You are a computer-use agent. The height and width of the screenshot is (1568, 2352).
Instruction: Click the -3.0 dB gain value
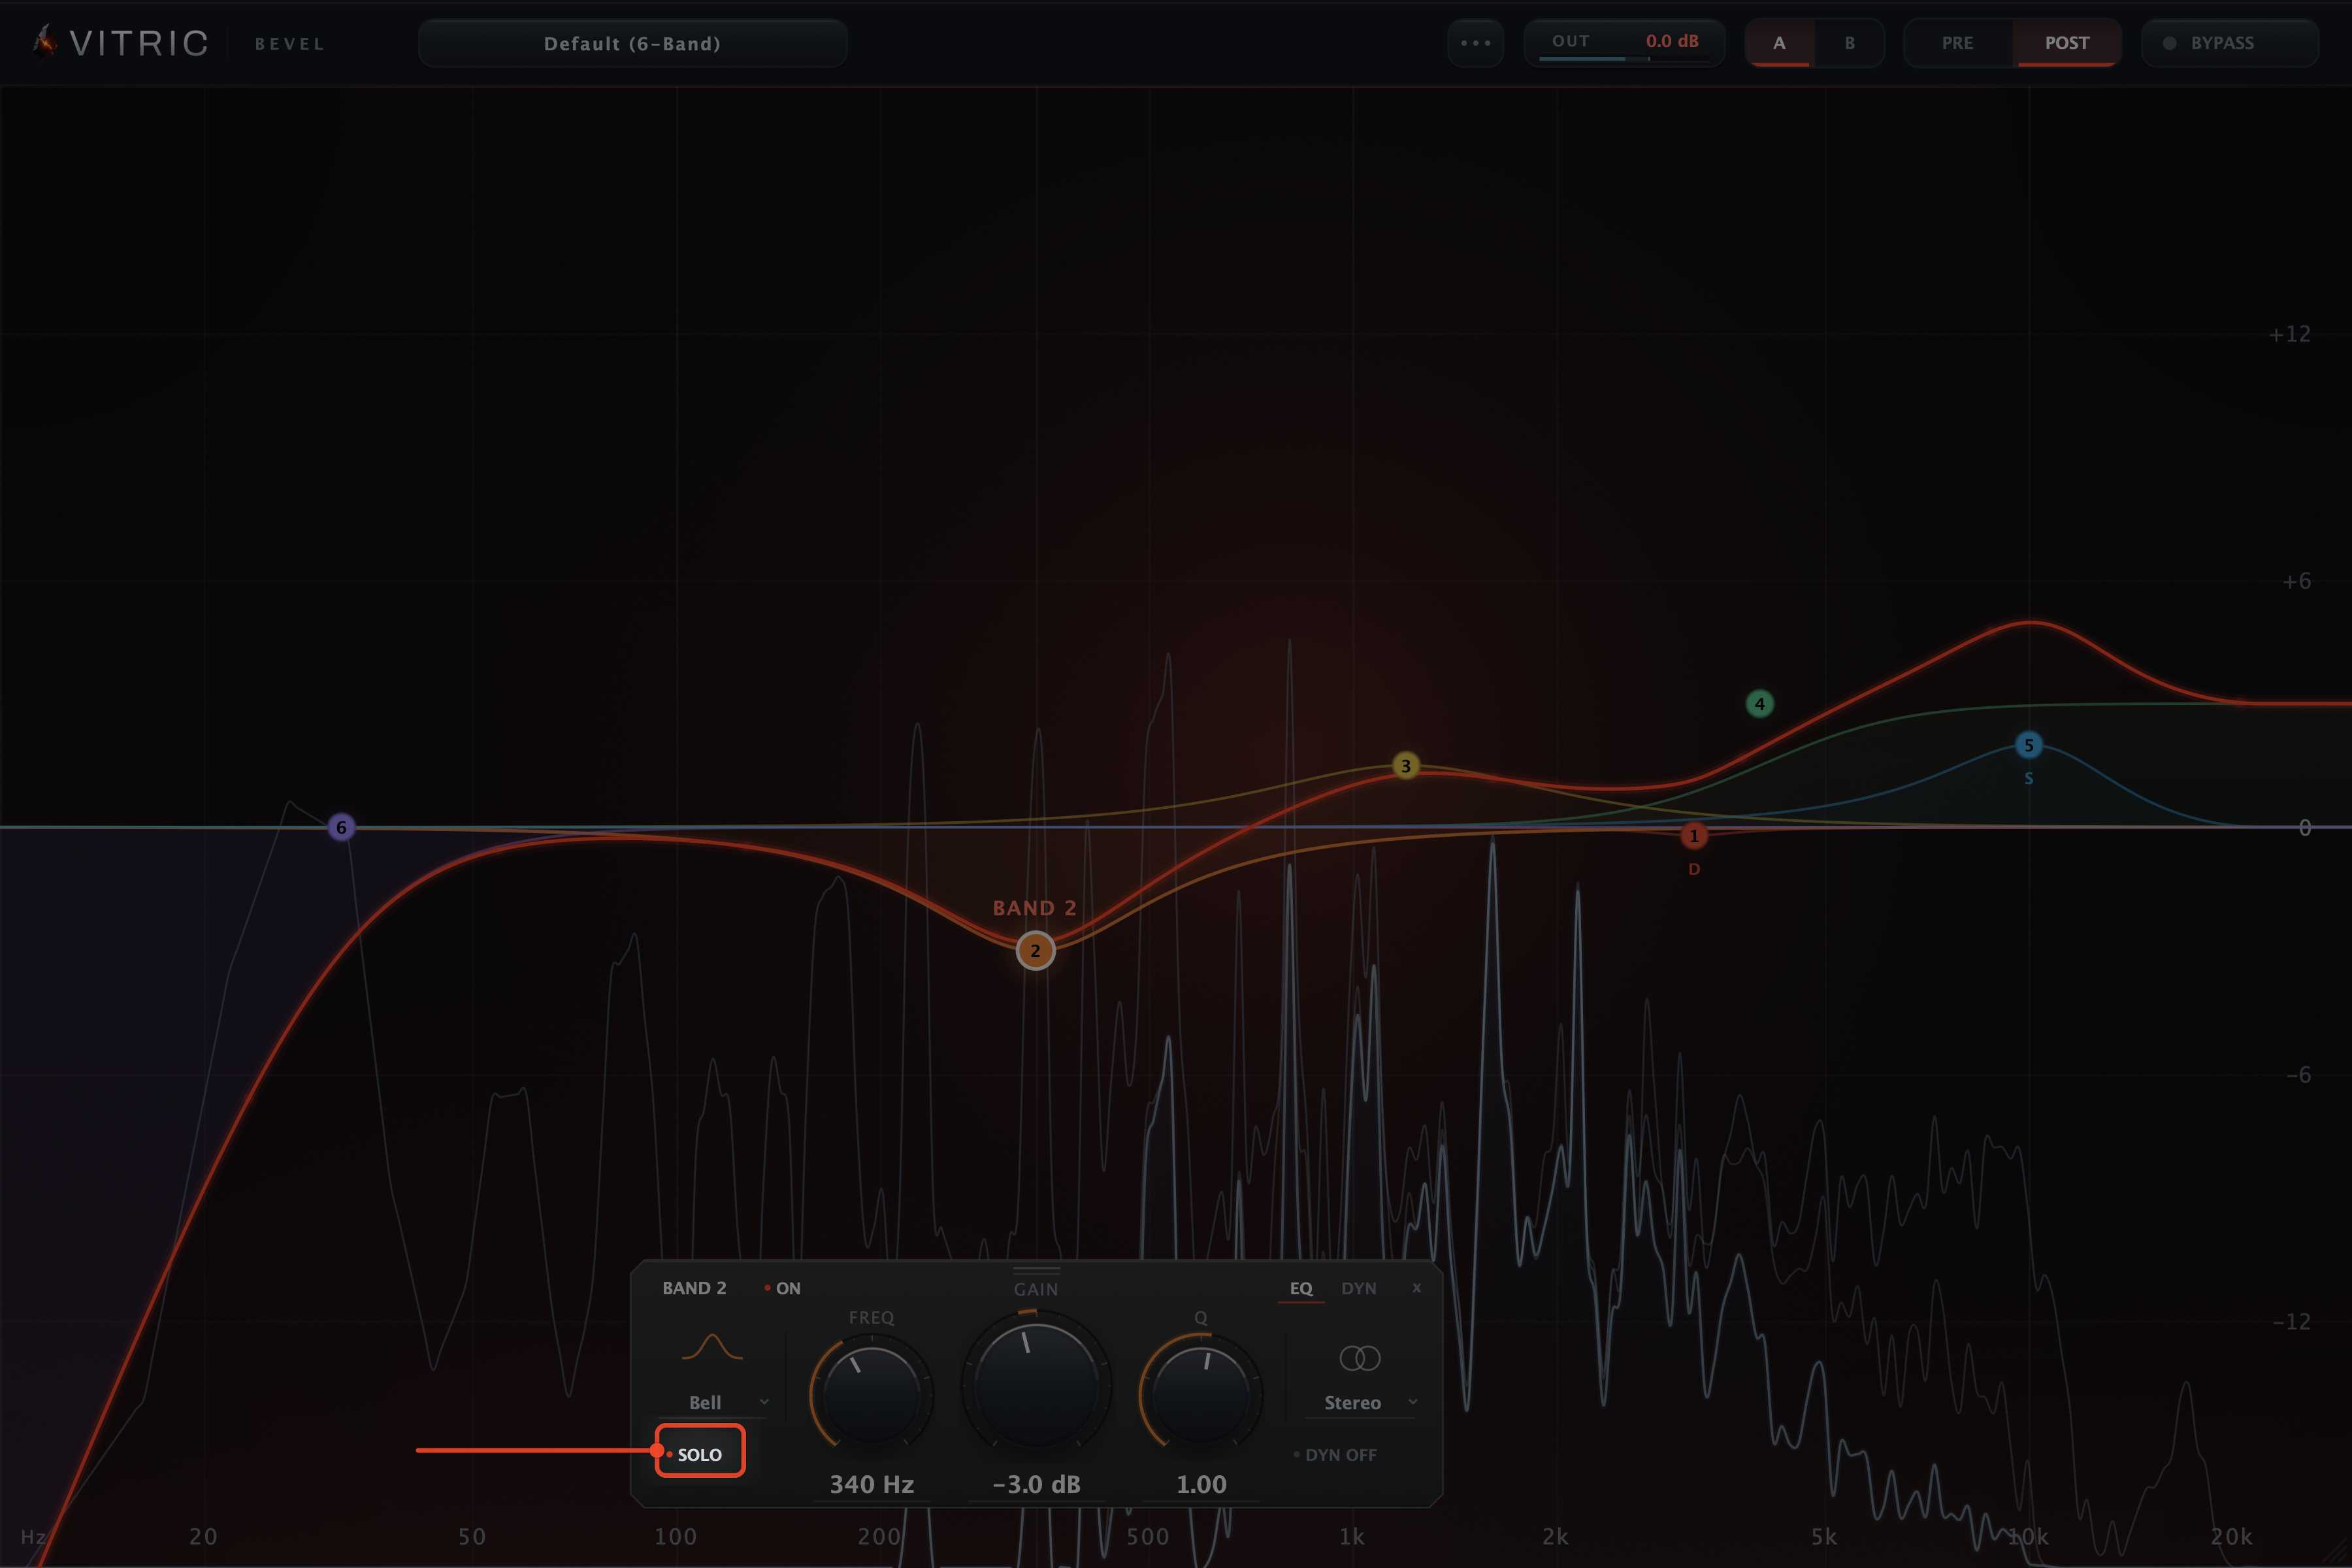(x=1036, y=1484)
